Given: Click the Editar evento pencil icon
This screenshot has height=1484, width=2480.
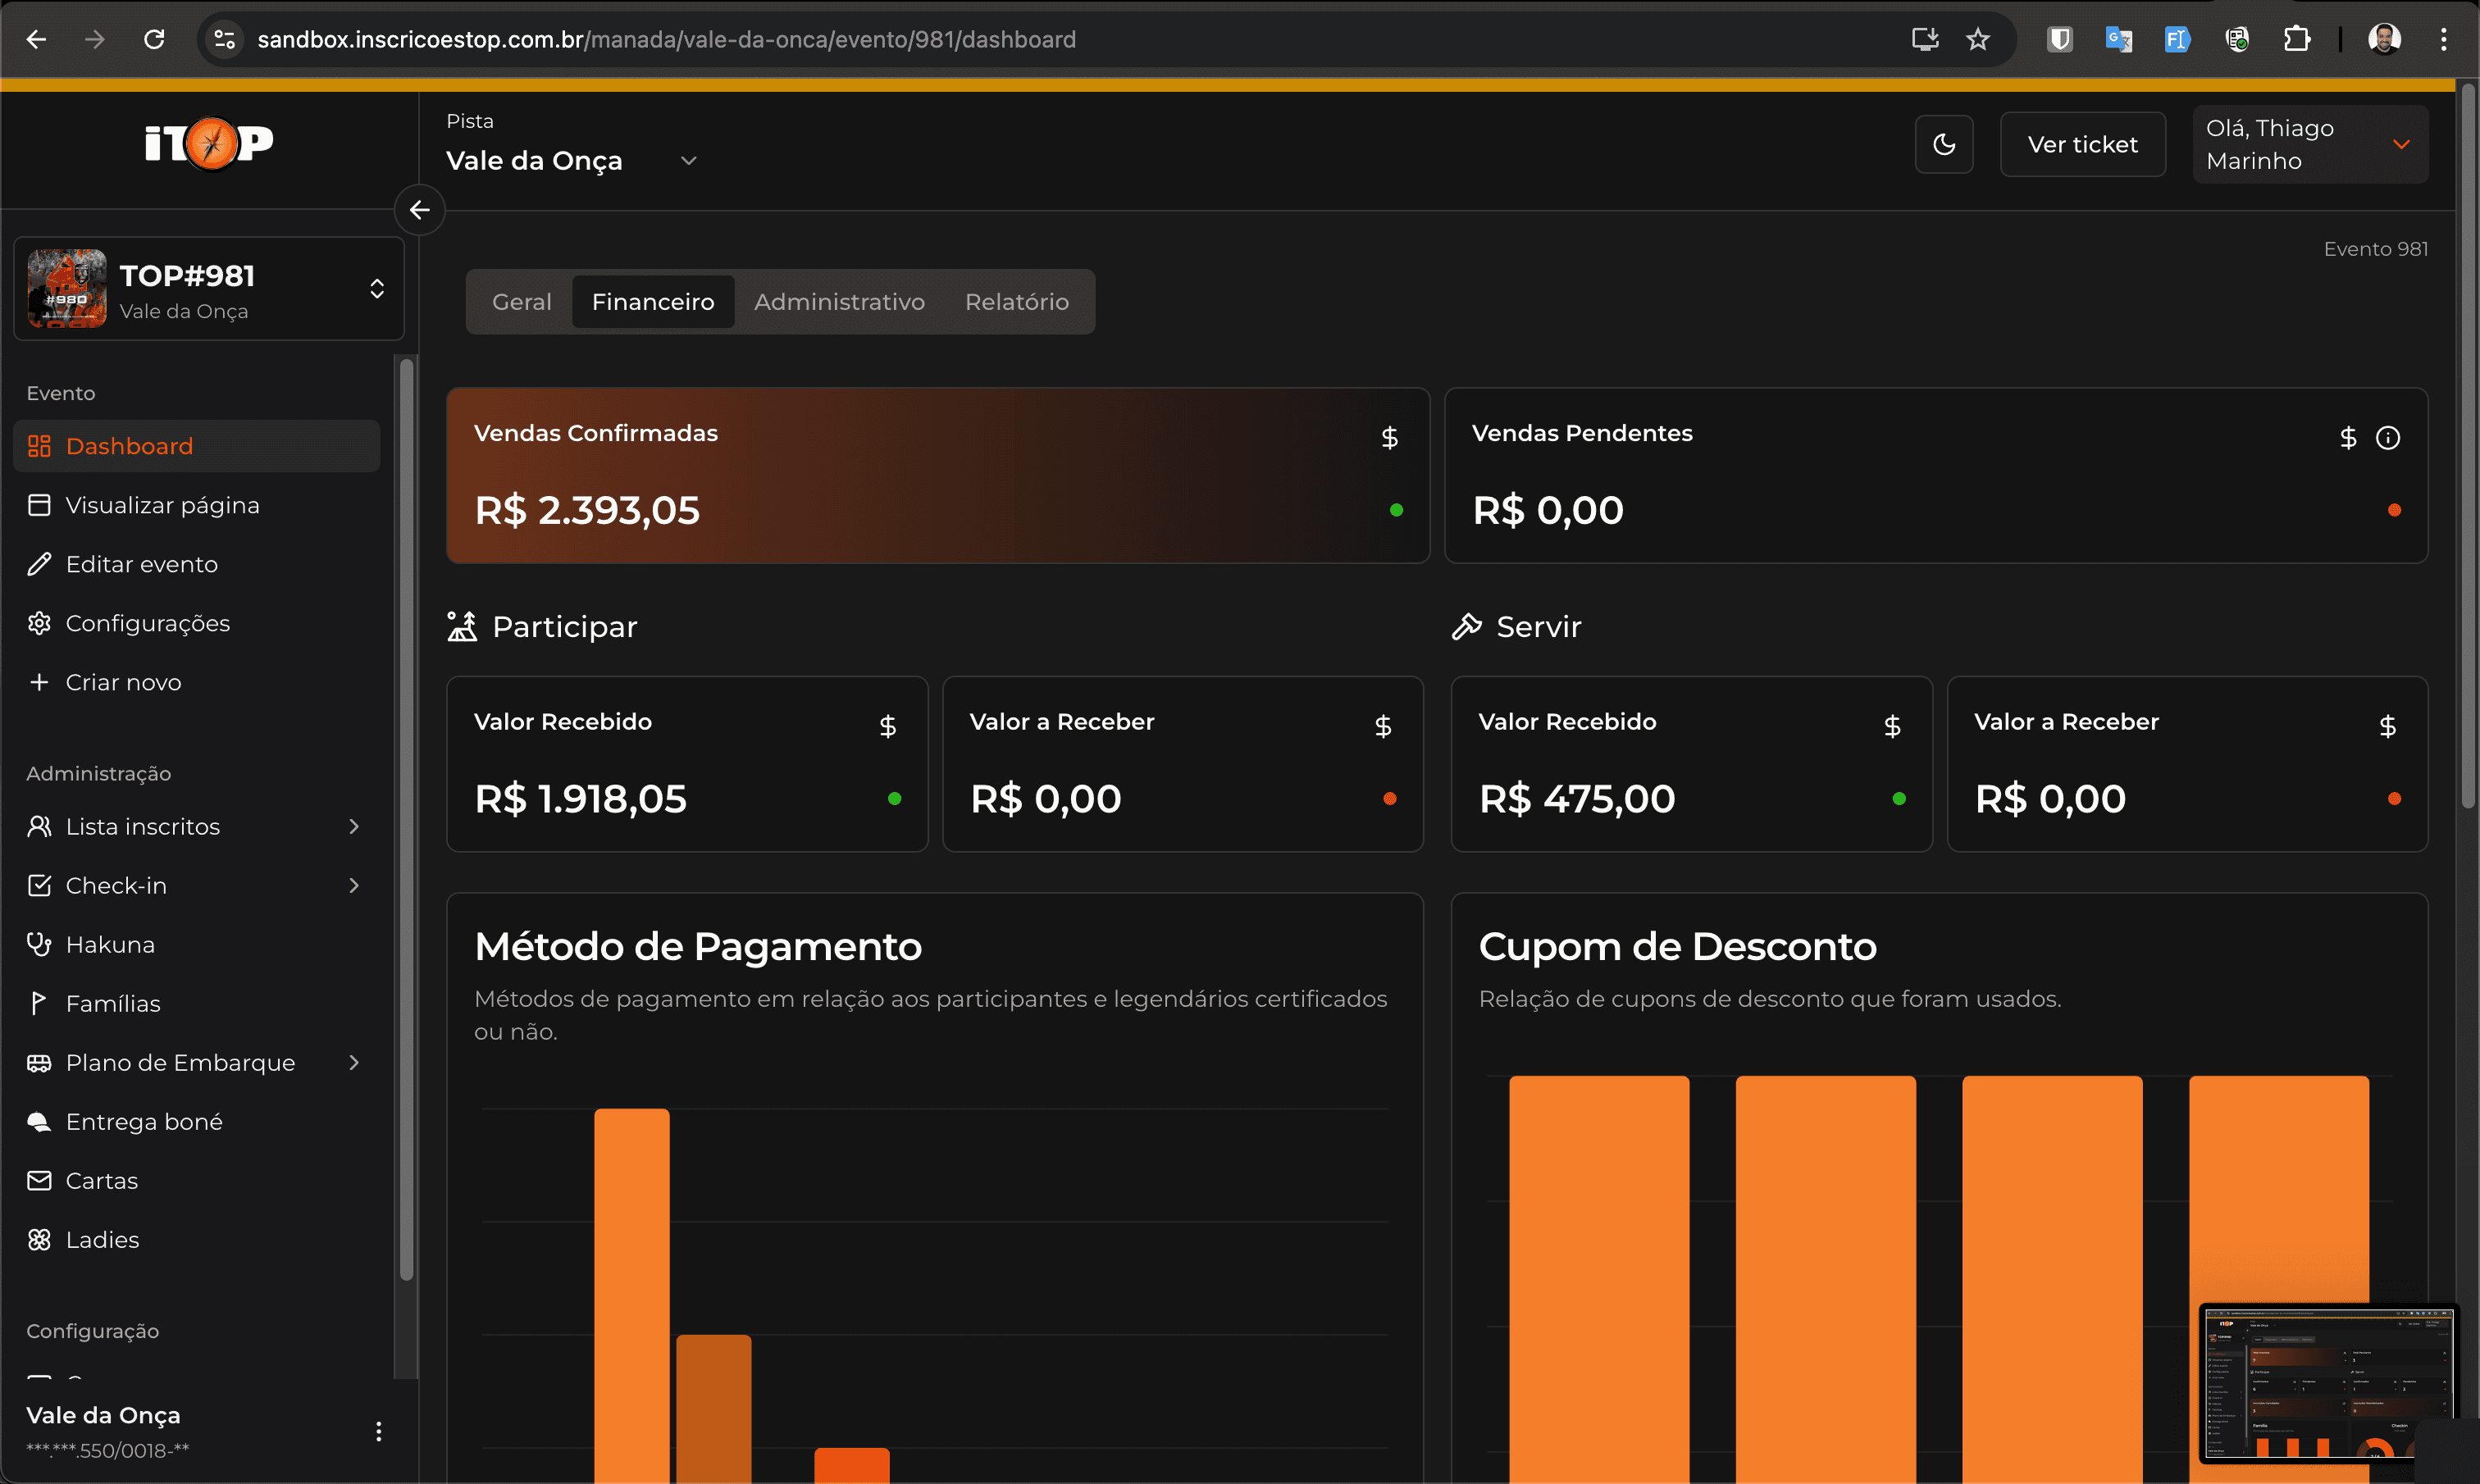Looking at the screenshot, I should 39,564.
